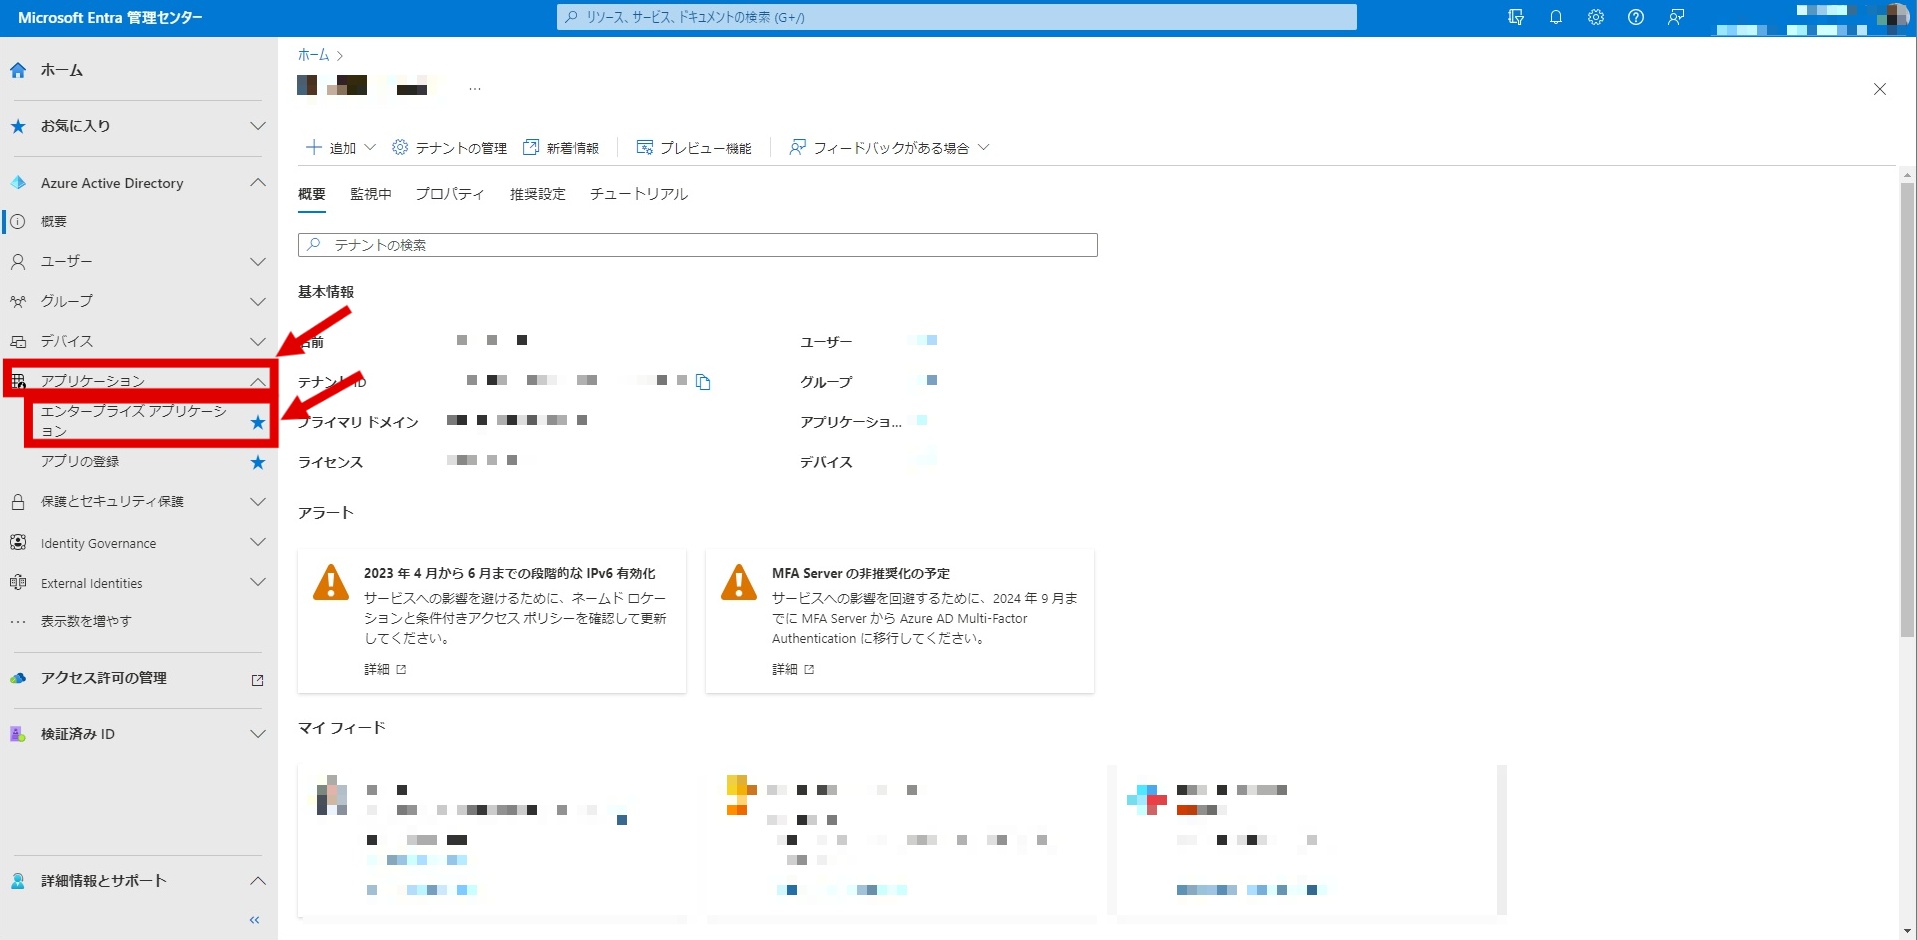Image resolution: width=1917 pixels, height=940 pixels.
Task: Open エンタープライズ アプリケーション in sidebar
Action: [x=135, y=421]
